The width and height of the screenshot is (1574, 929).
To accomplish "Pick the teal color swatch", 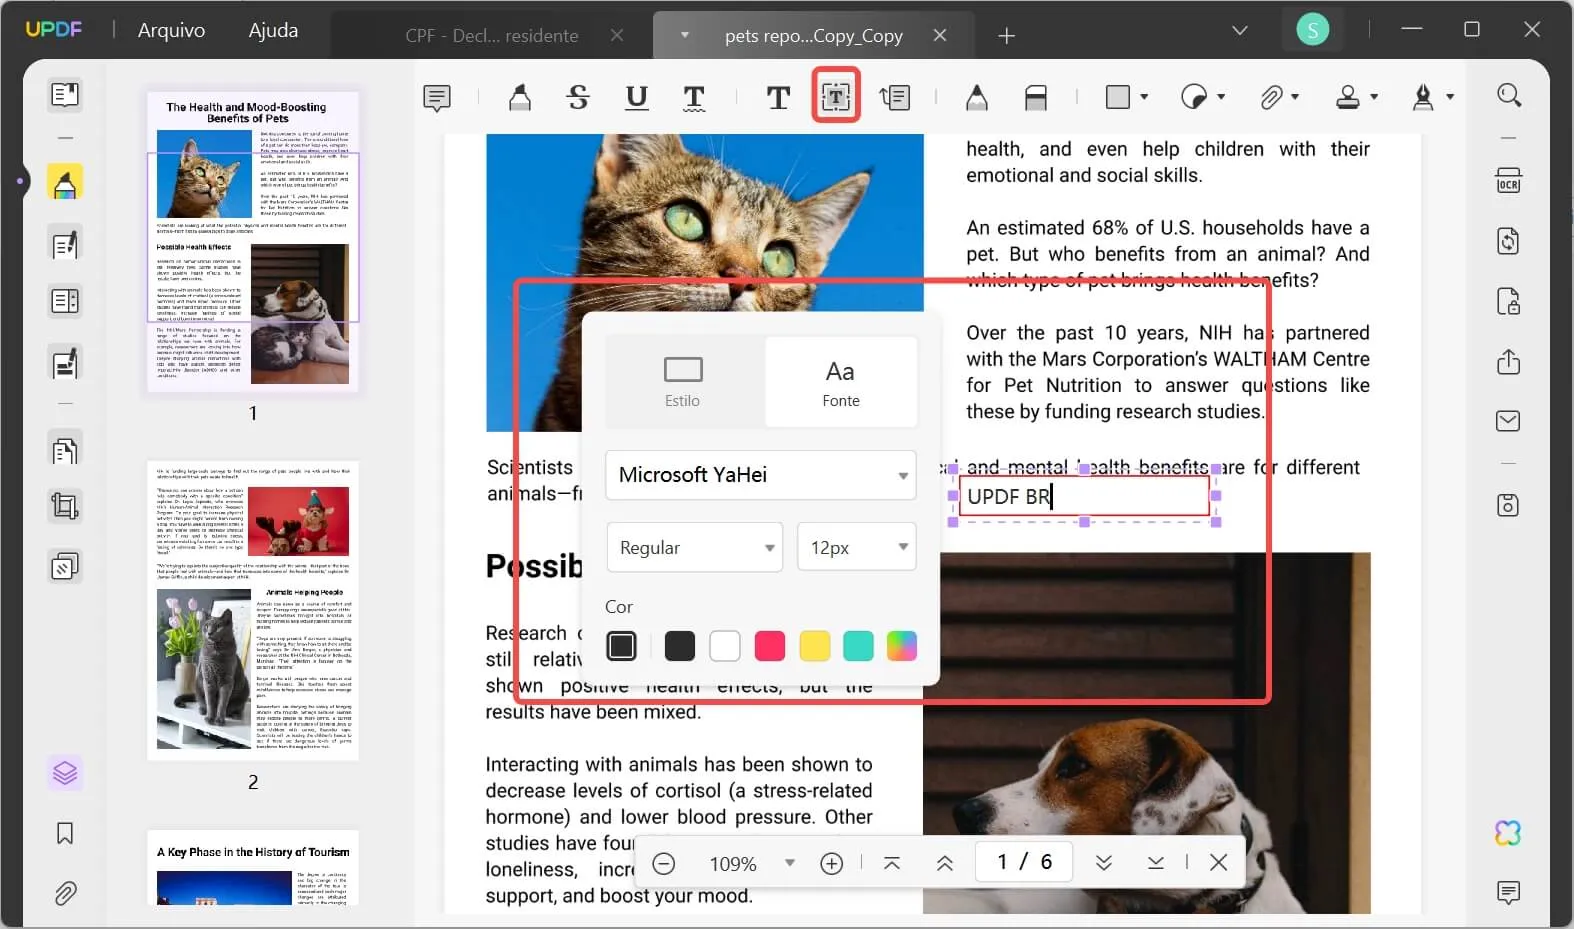I will coord(858,646).
